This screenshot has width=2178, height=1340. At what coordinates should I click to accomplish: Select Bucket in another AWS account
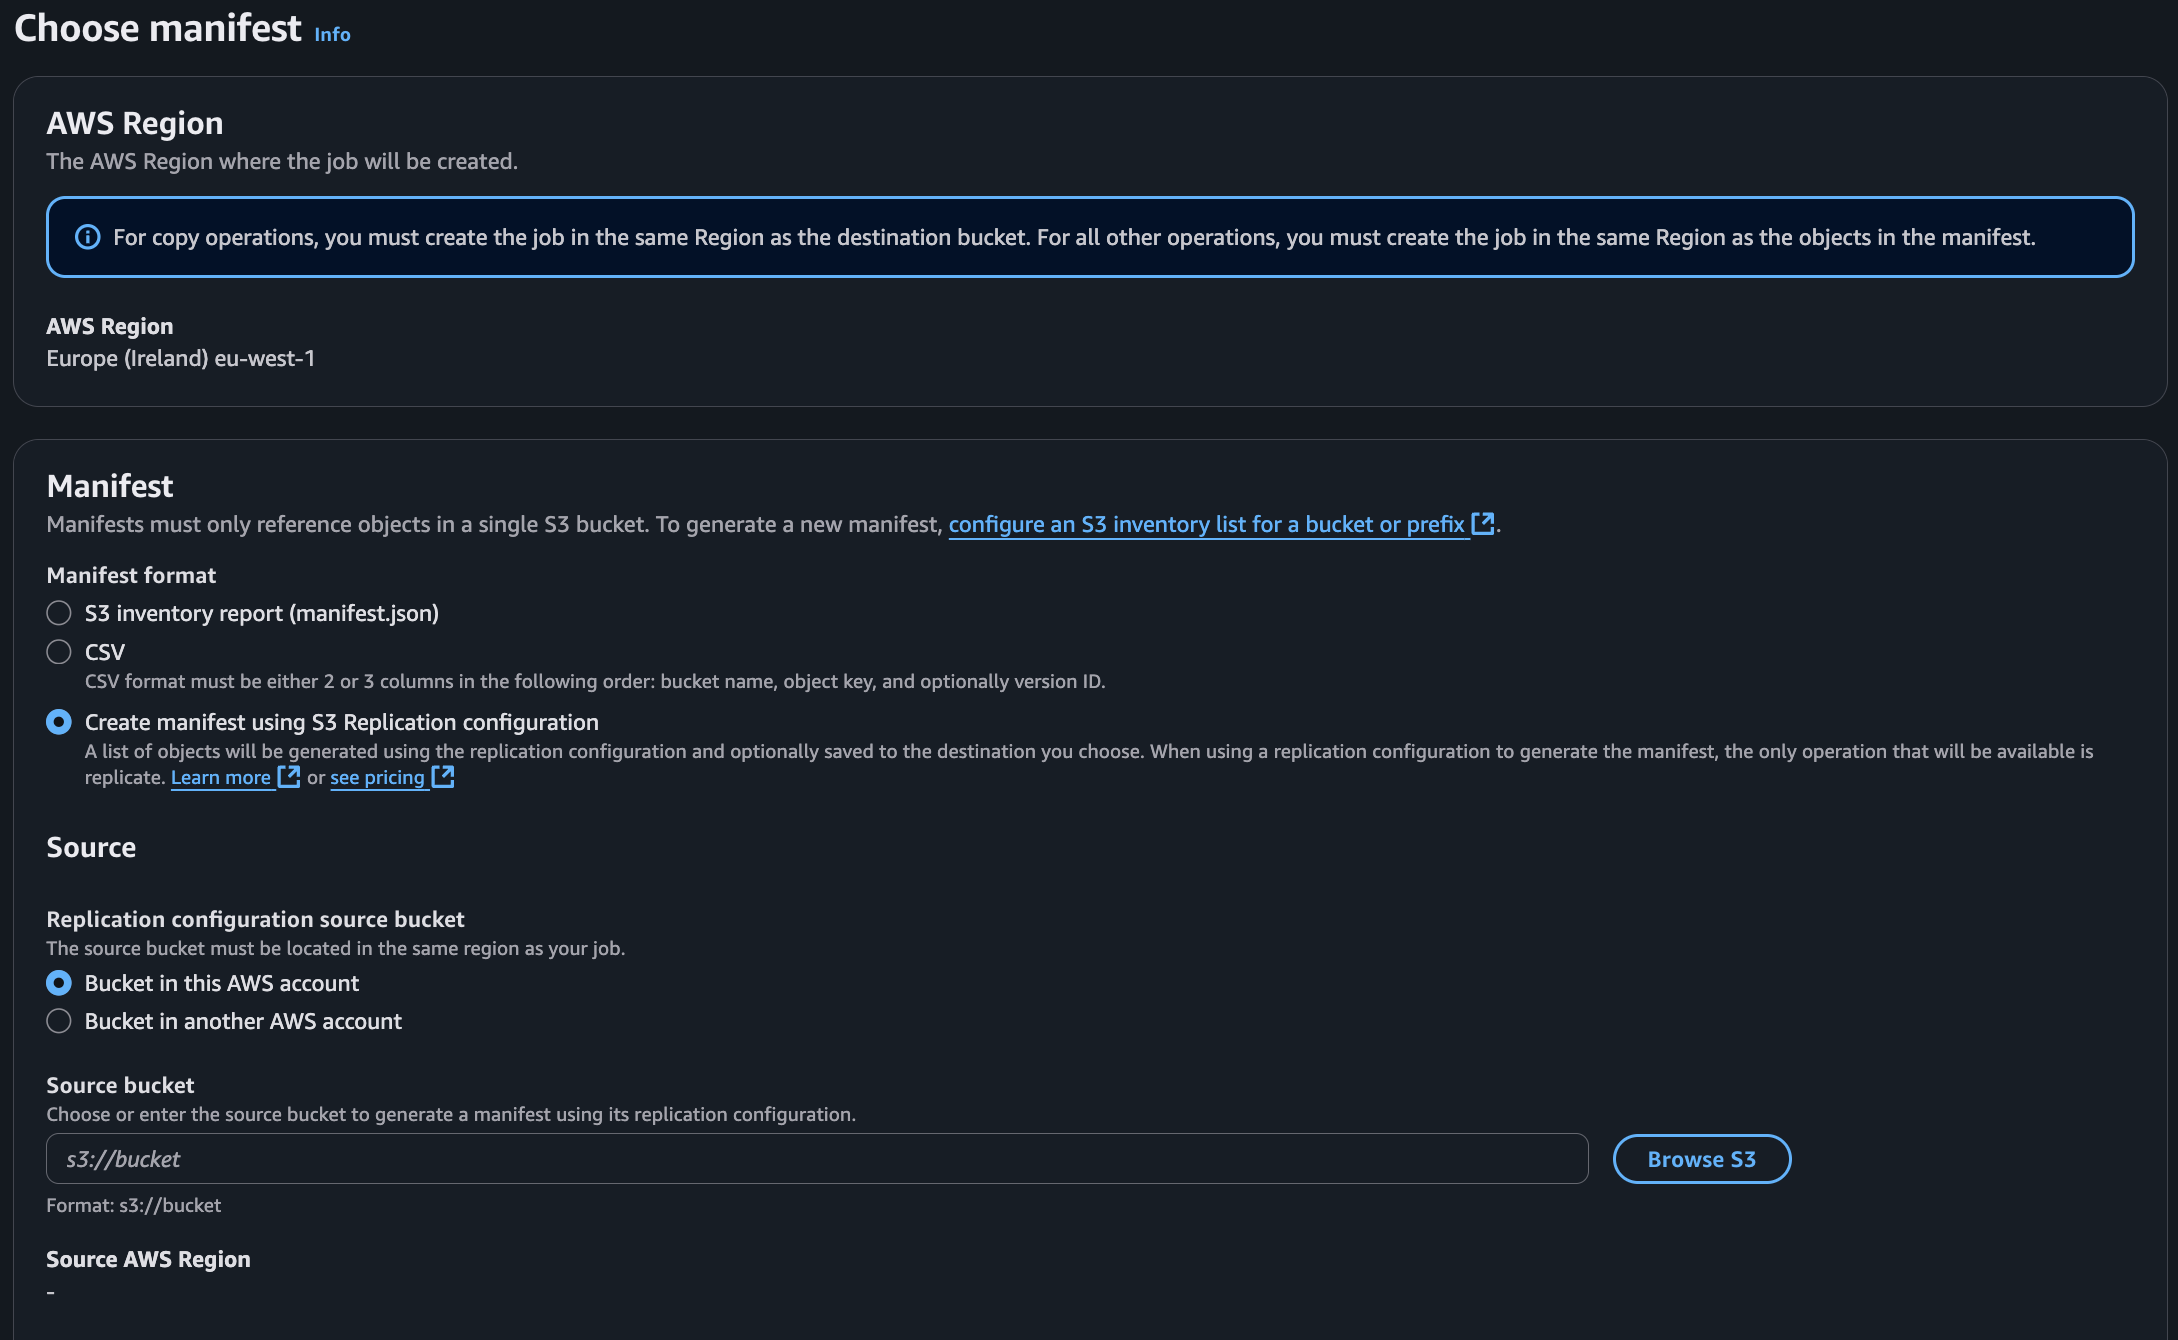(x=59, y=1021)
